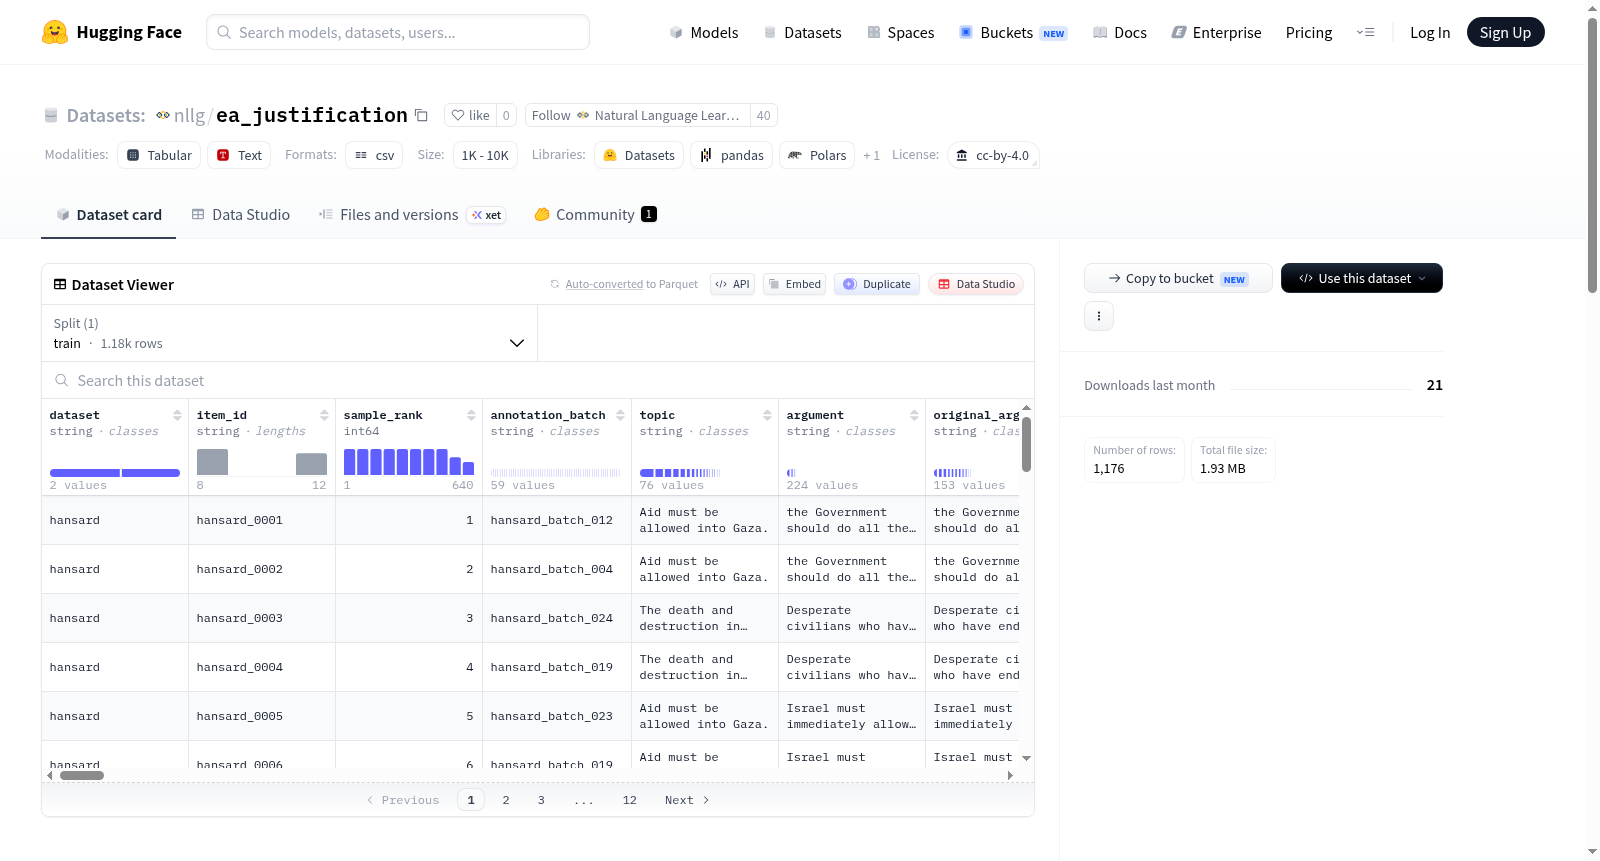Sort by item_id column using its sort icon
Image resolution: width=1600 pixels, height=861 pixels.
point(324,415)
